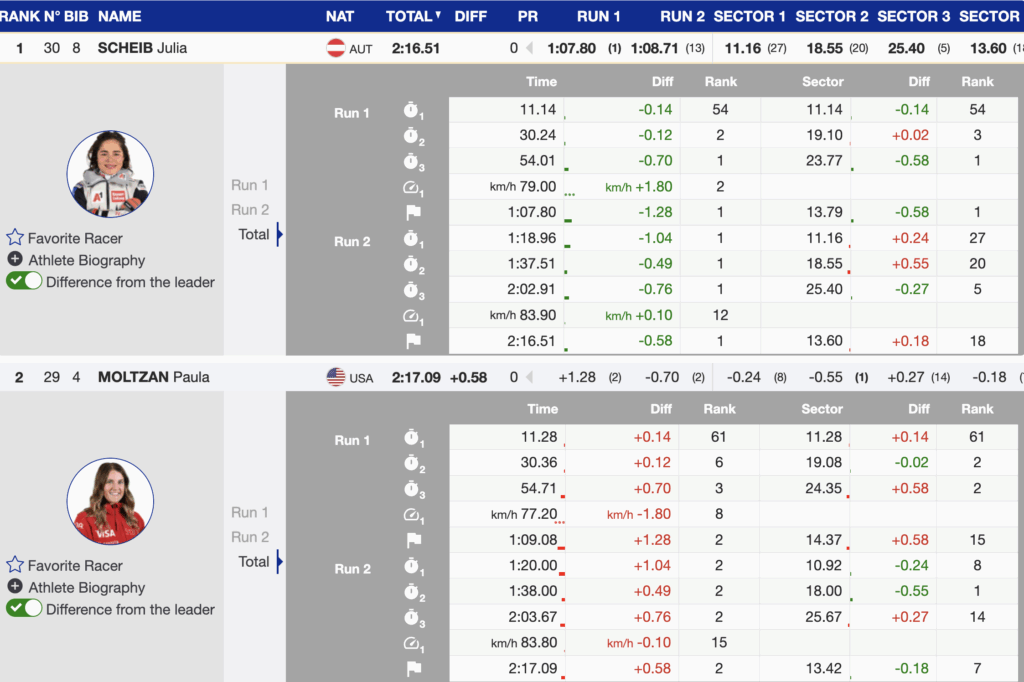Click Moltzan's Favorite Racer star icon
Image resolution: width=1024 pixels, height=682 pixels.
point(15,565)
